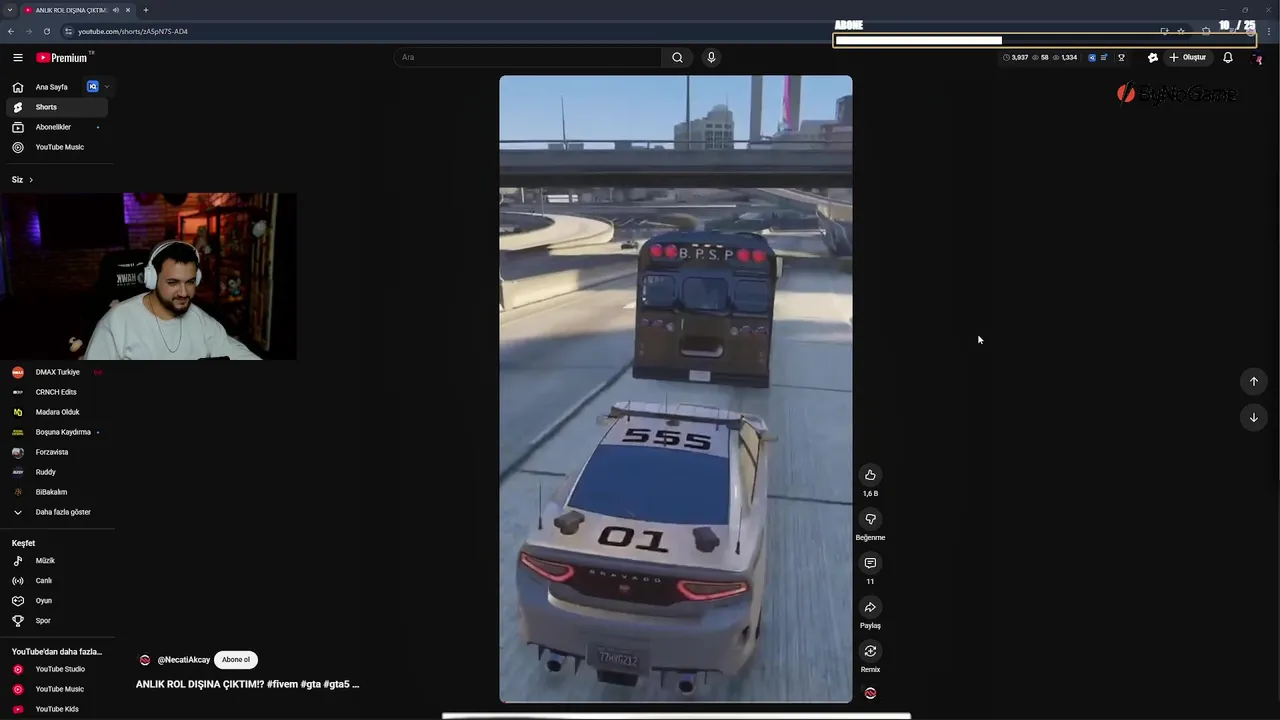Open Abonelikler subscriptions page
This screenshot has width=1280, height=720.
click(x=58, y=127)
